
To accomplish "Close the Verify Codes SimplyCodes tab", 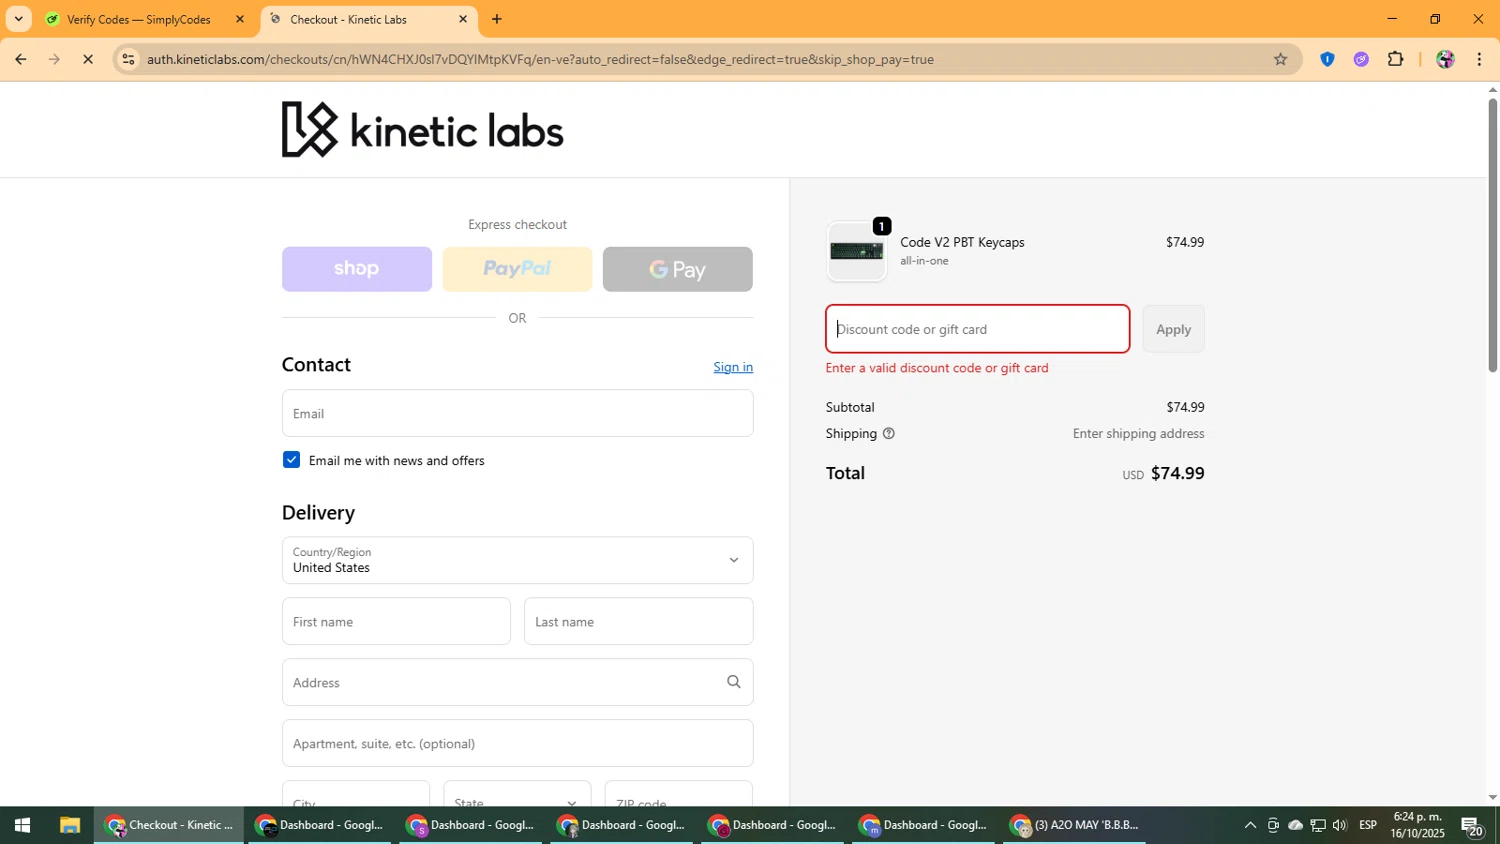I will pos(239,19).
